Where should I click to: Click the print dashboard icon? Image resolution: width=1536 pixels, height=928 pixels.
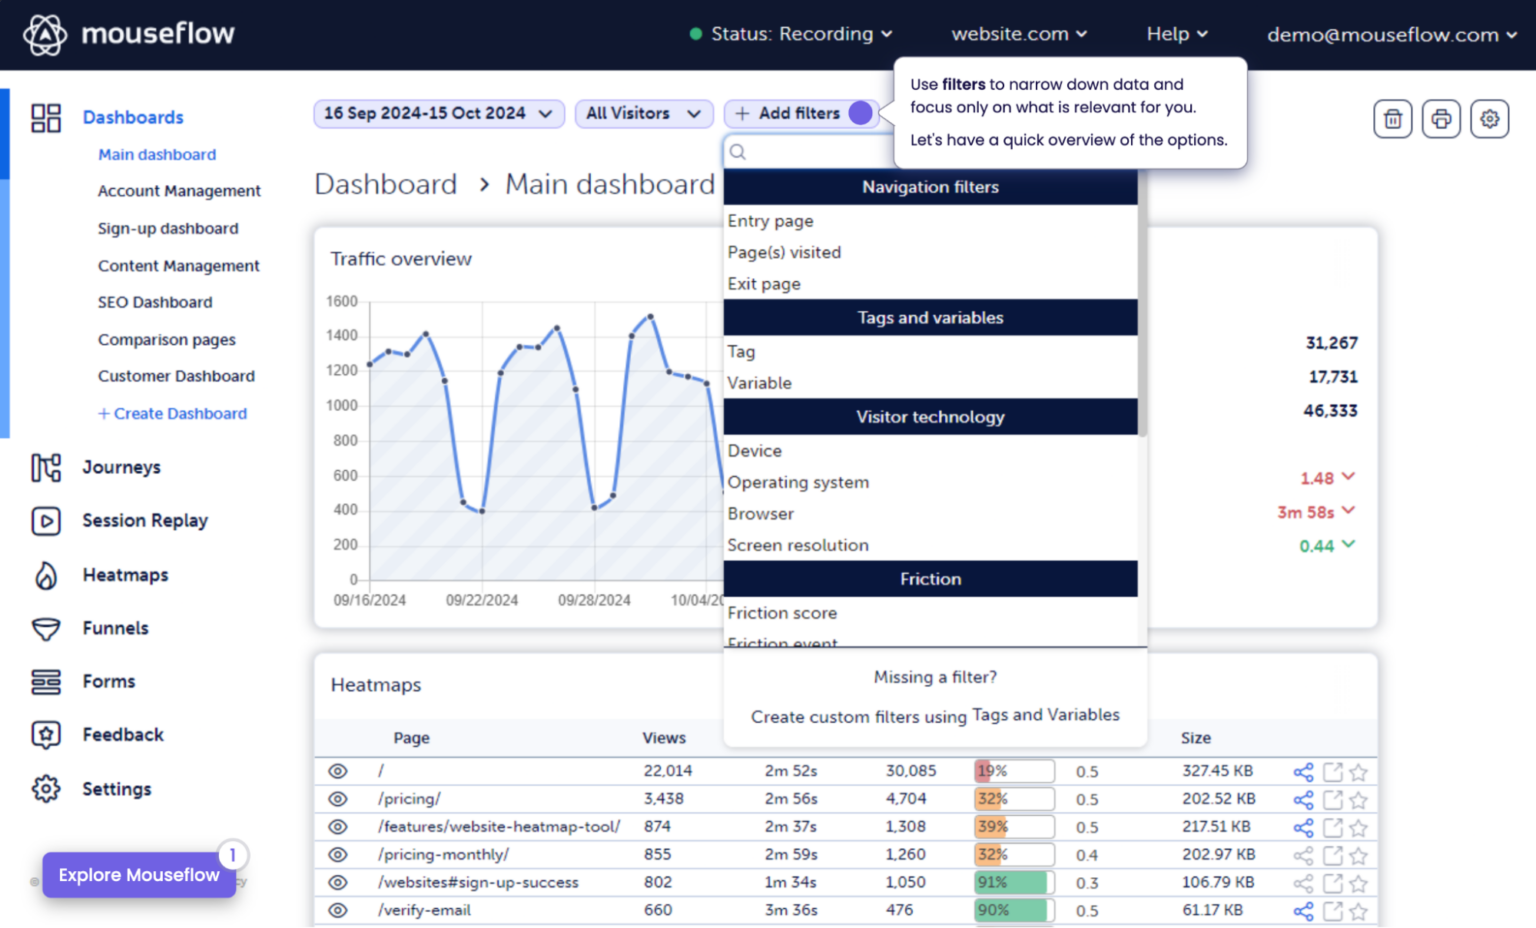tap(1440, 119)
